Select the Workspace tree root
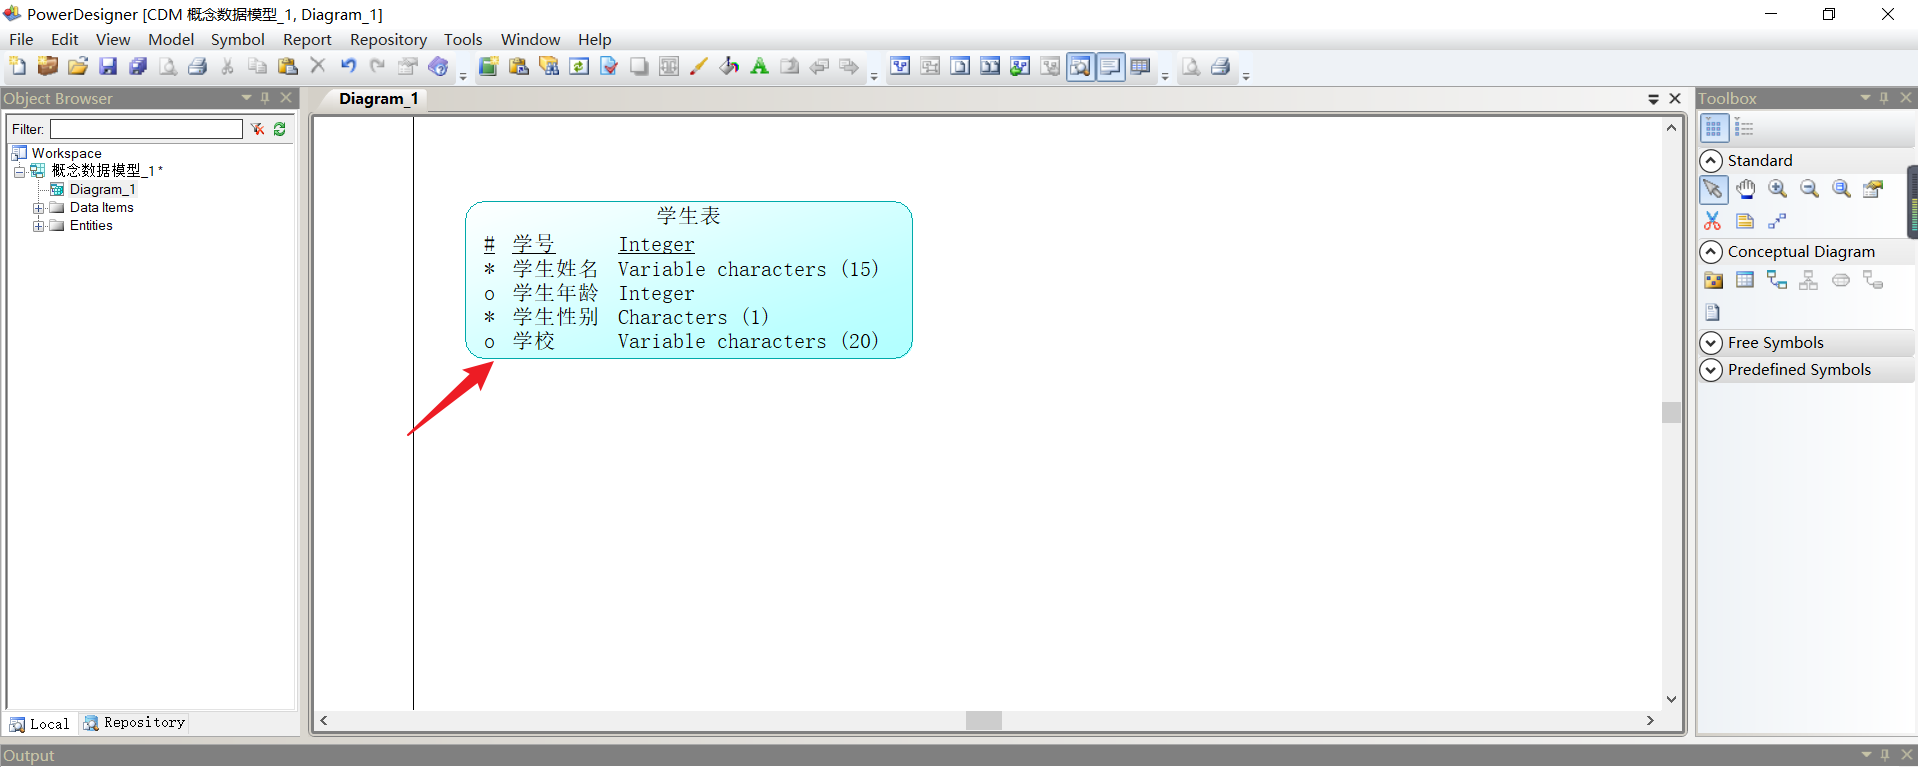1918x767 pixels. pos(66,154)
